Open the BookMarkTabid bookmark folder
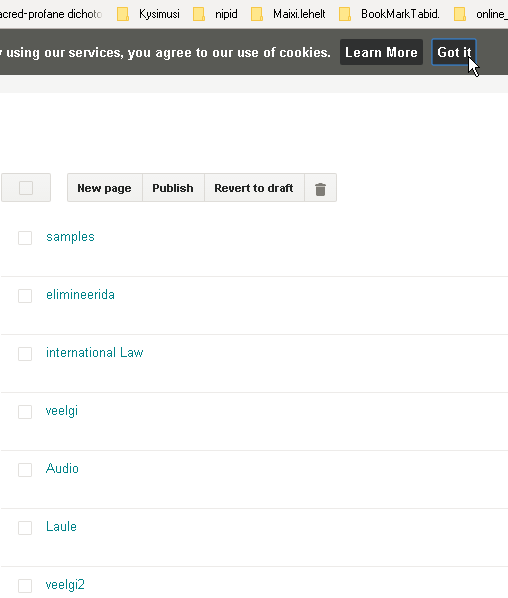Image resolution: width=508 pixels, height=598 pixels. [389, 14]
